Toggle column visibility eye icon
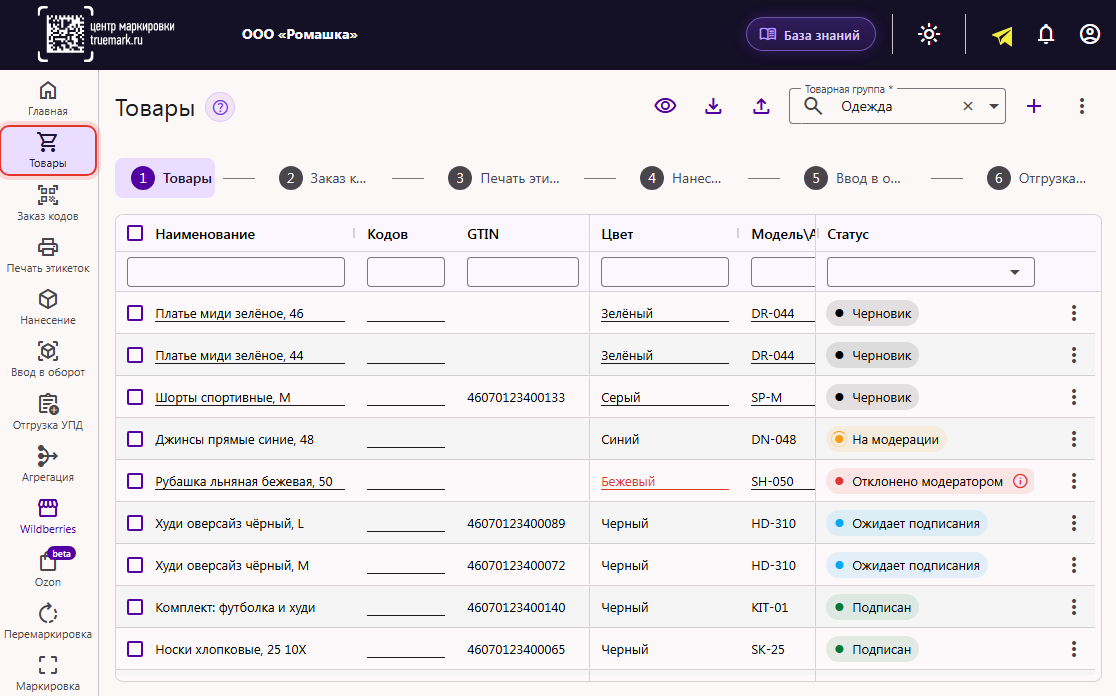 pyautogui.click(x=665, y=106)
